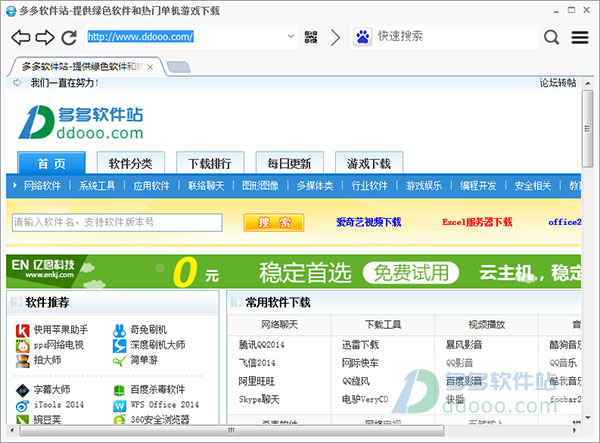Expand the address bar URL dropdown
Viewport: 600px width, 443px height.
tap(291, 36)
